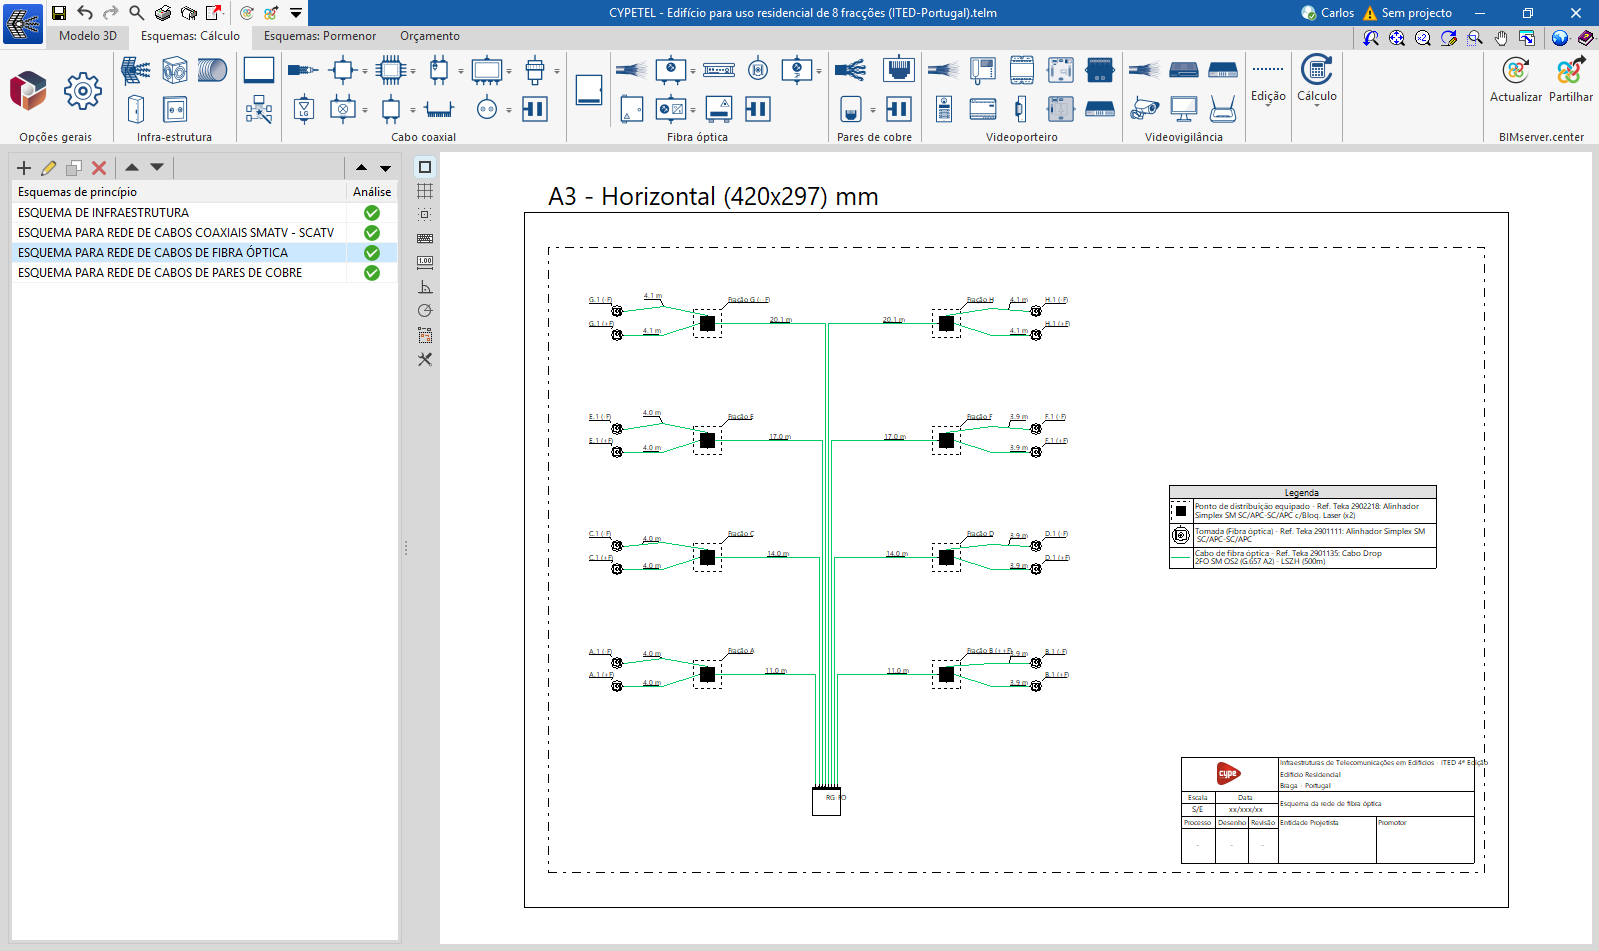Screen dimensions: 1599x951
Task: Click the save floppy disk icon
Action: point(59,13)
